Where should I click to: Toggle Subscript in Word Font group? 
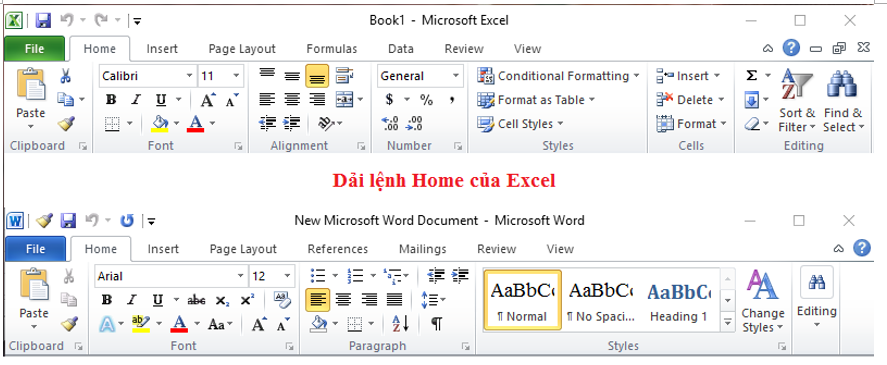click(x=222, y=300)
